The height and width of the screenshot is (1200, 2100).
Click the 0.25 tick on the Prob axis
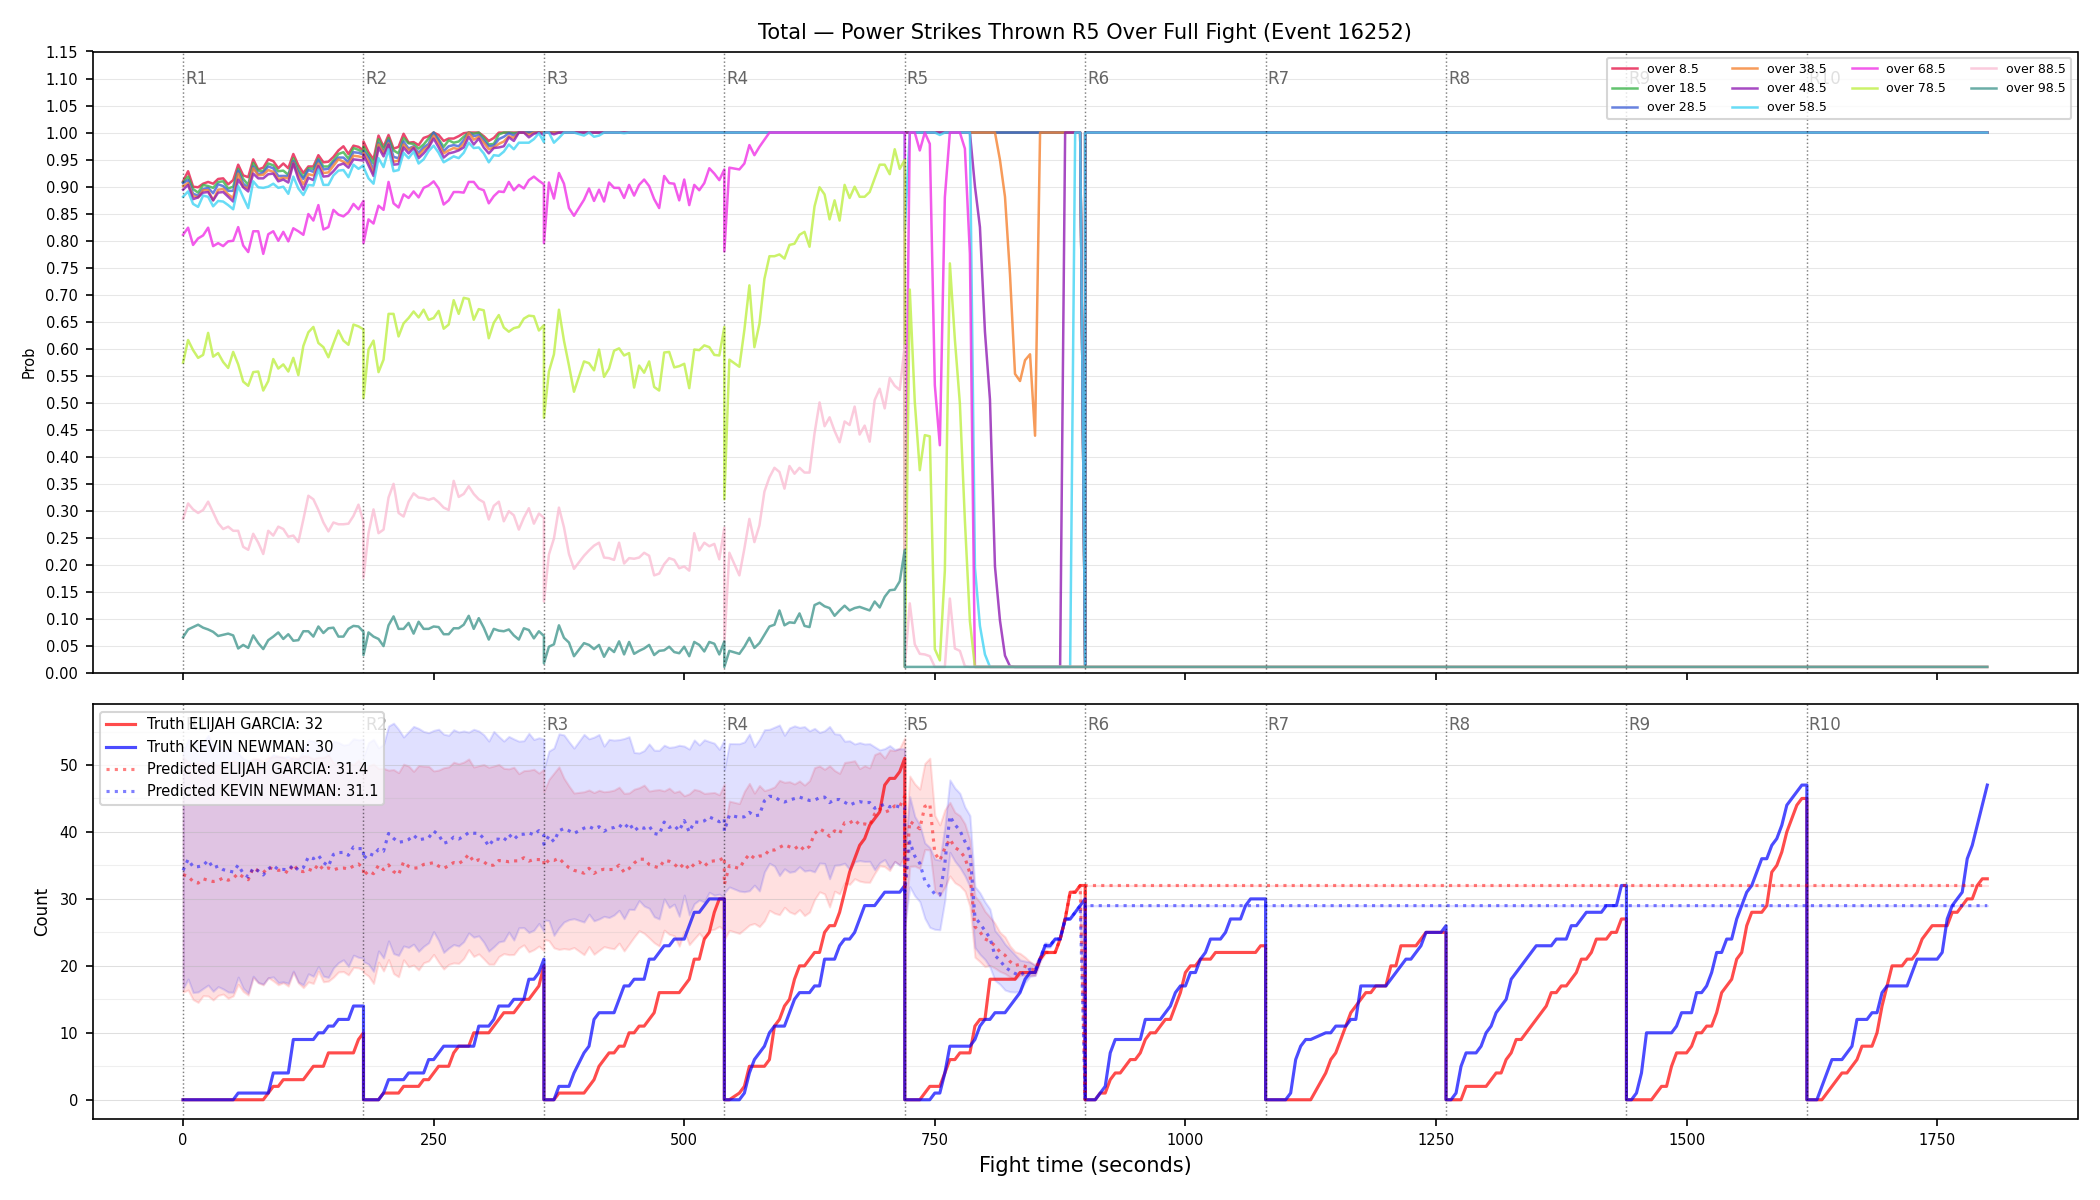coord(62,538)
